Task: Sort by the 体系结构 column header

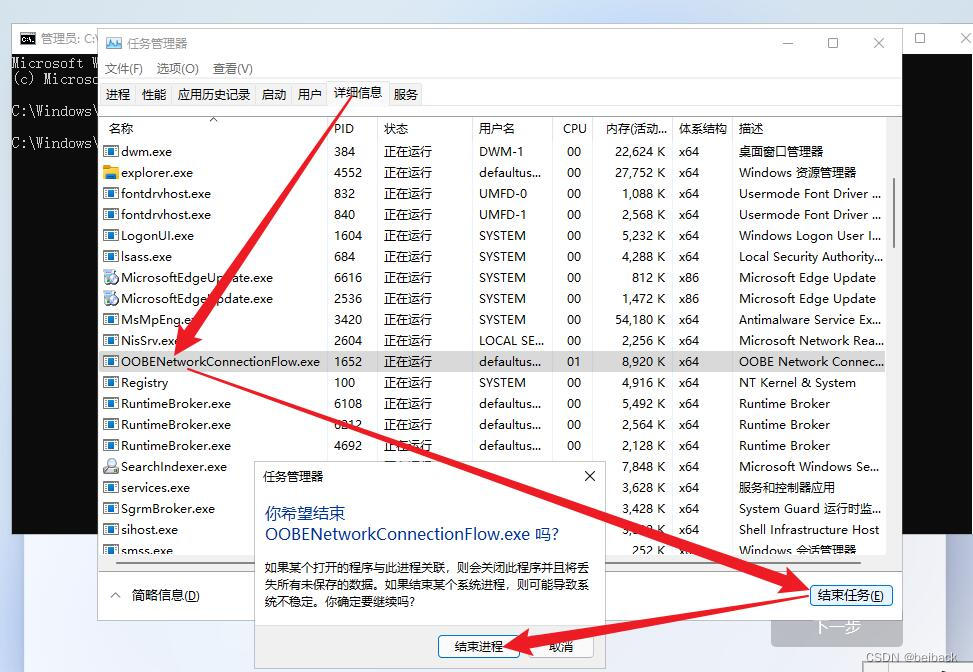Action: [x=702, y=128]
